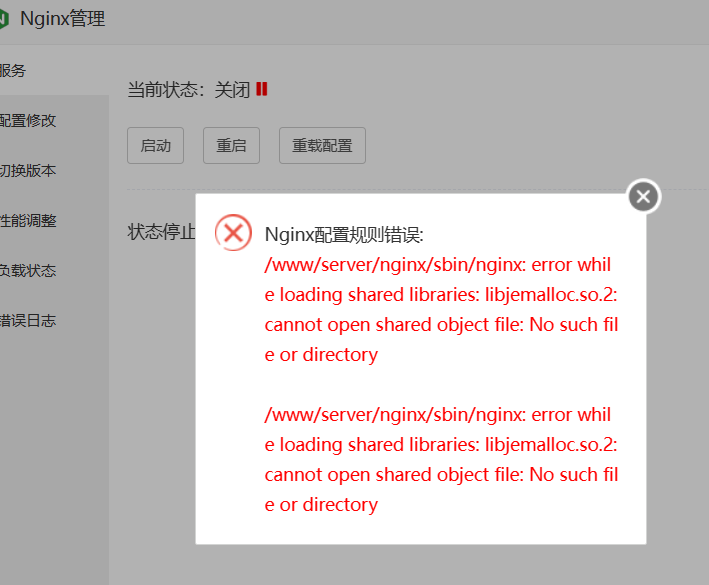Click the Nginx管理 title text

62,19
